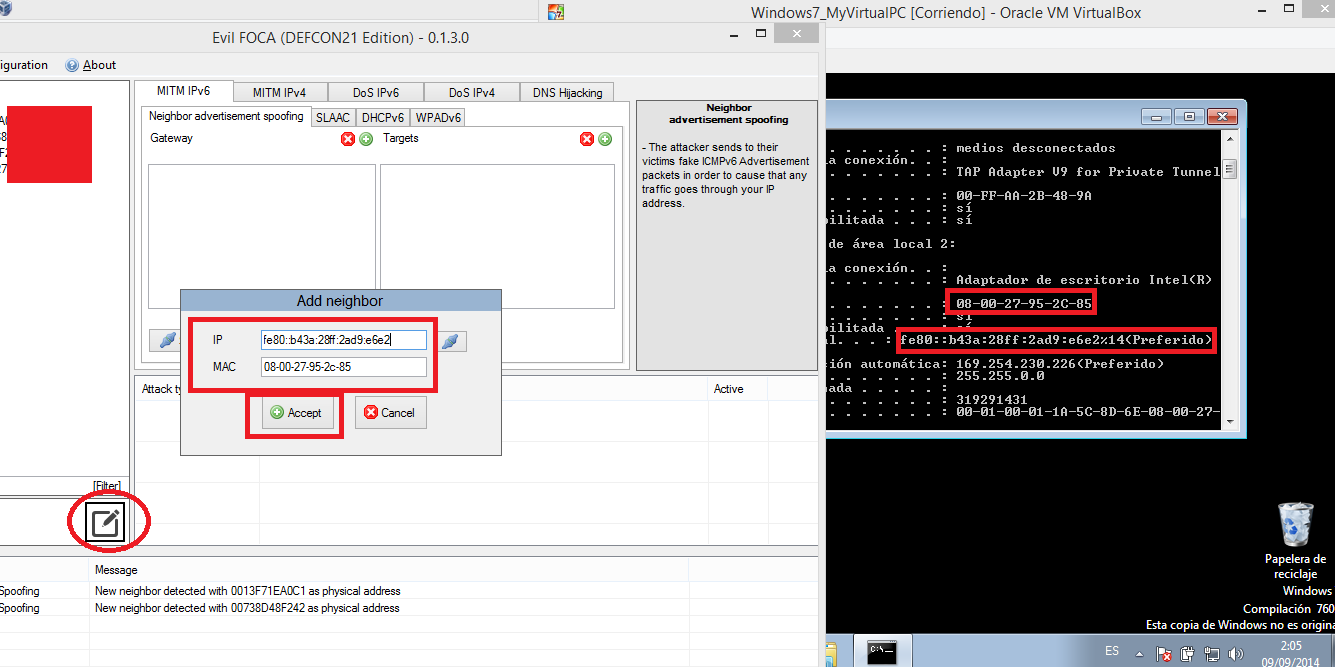1335x667 pixels.
Task: Open the DoS IPv6 tab
Action: (375, 92)
